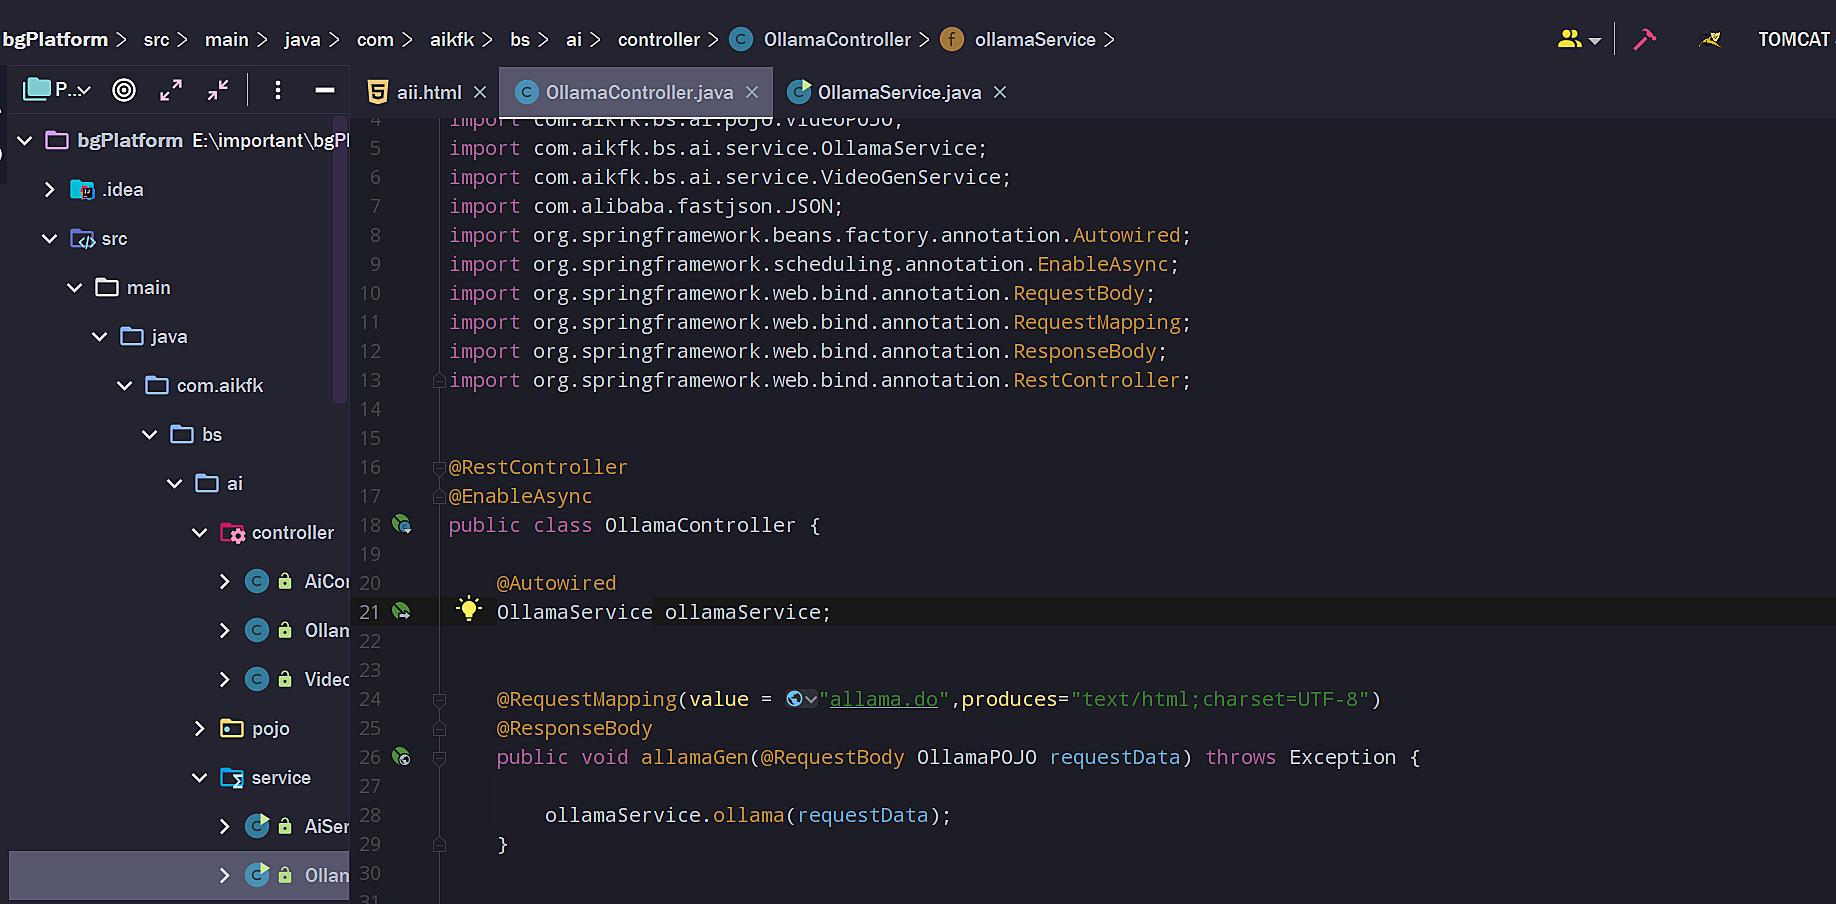
Task: Click the Collapse All arrows icon
Action: tap(218, 90)
